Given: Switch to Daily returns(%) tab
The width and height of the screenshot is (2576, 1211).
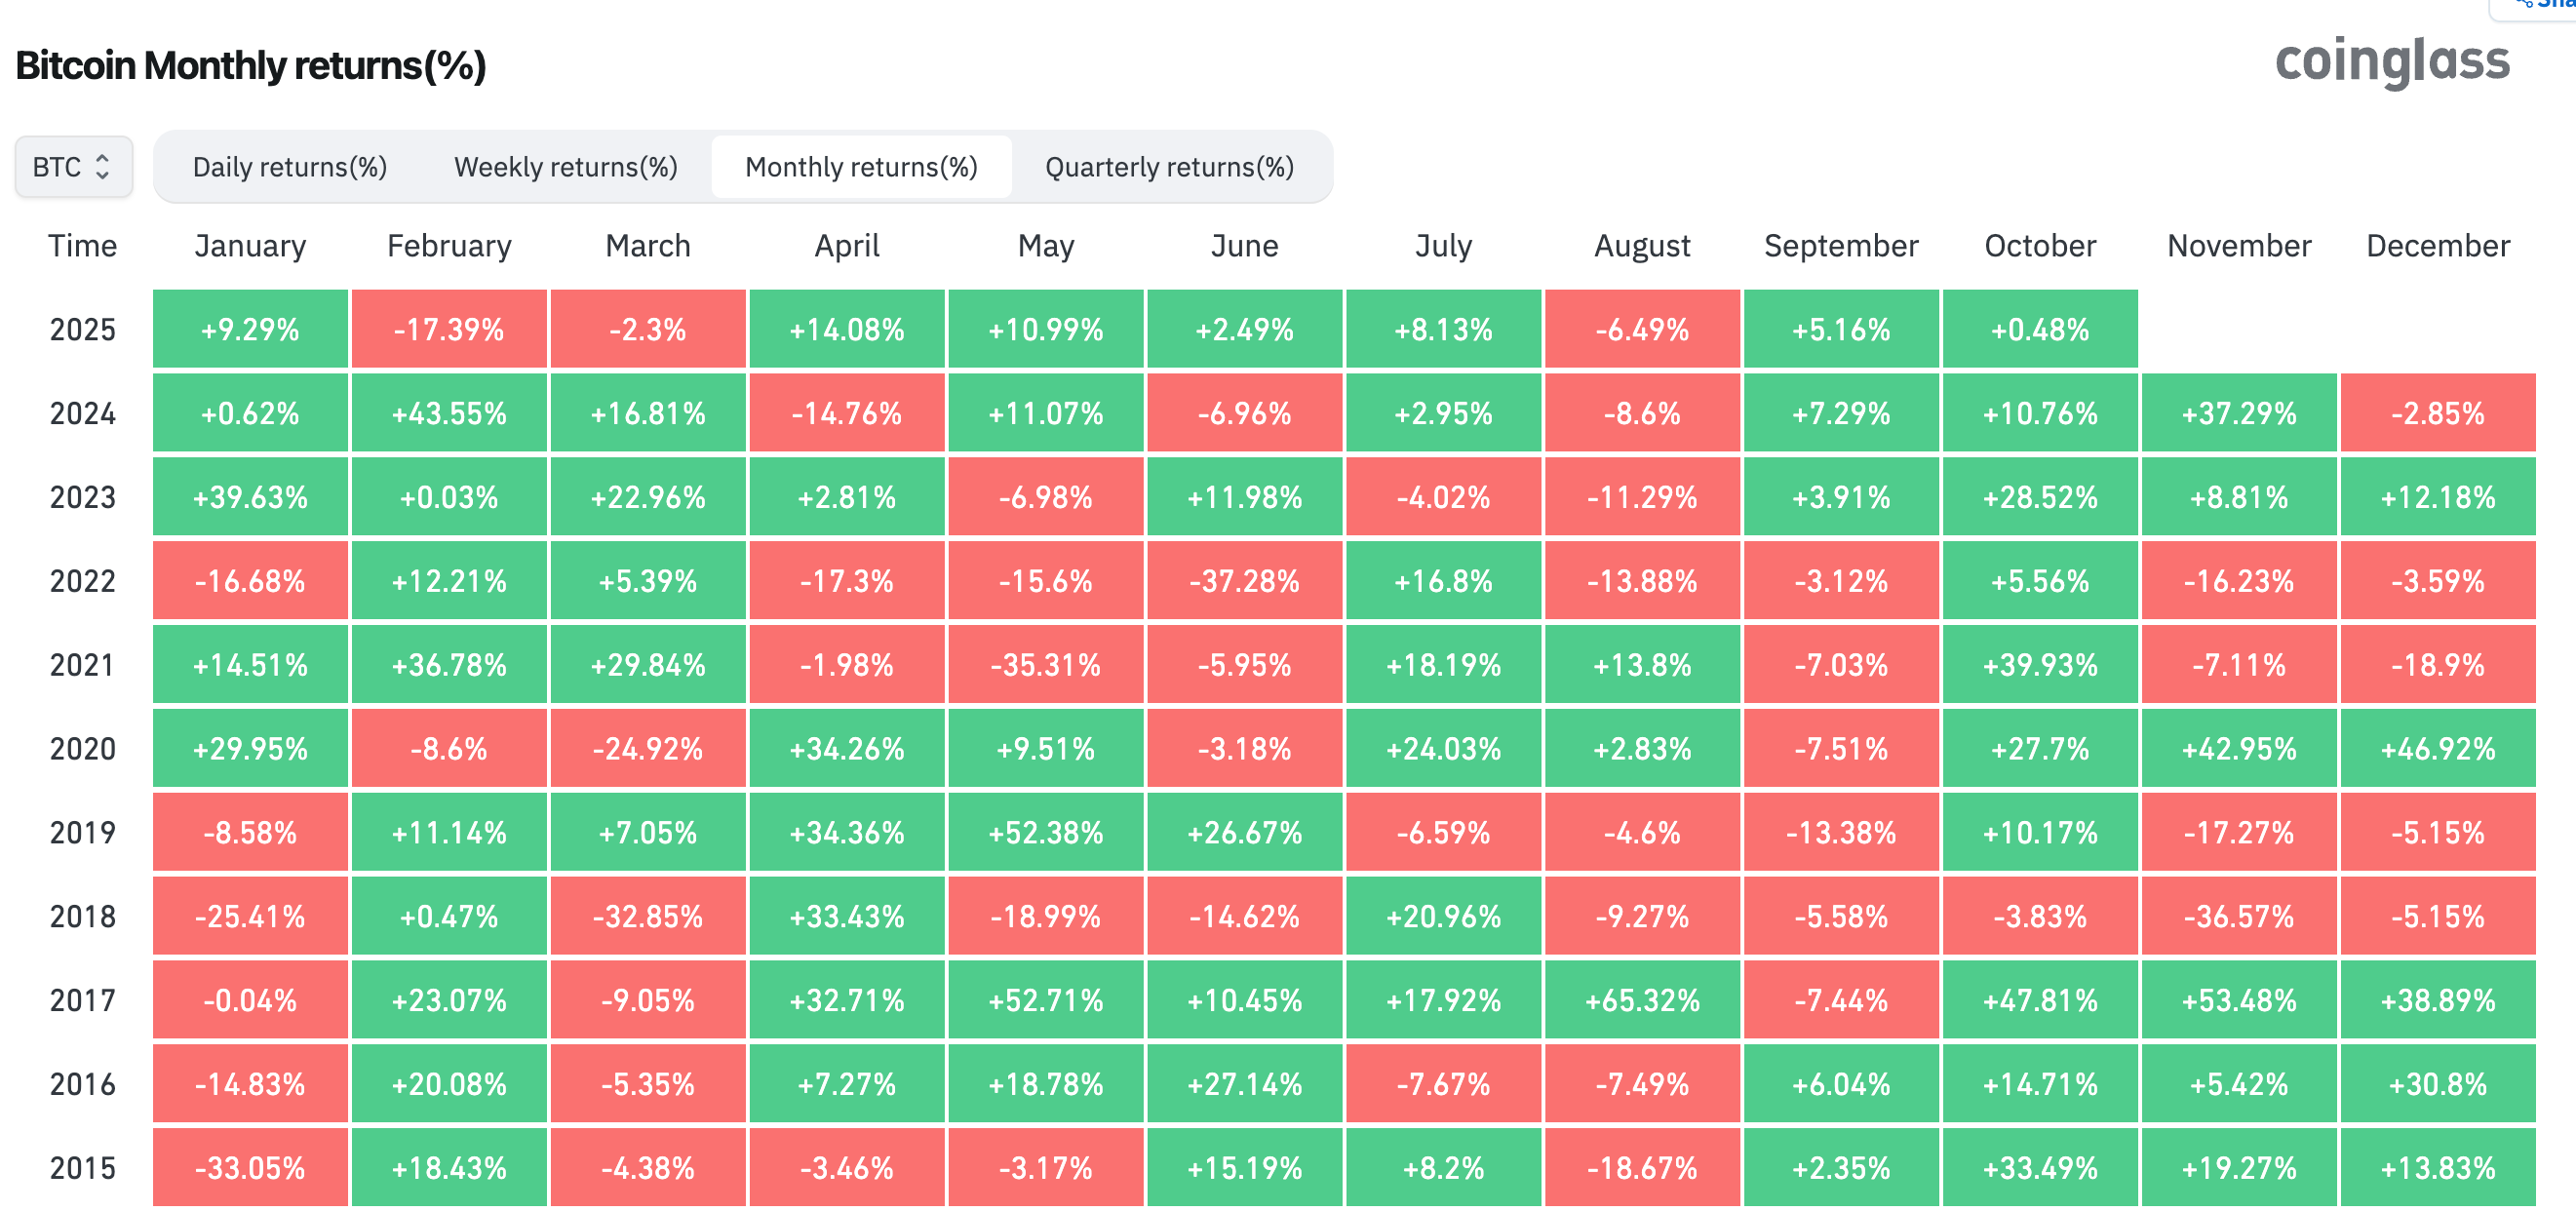Looking at the screenshot, I should tap(289, 167).
